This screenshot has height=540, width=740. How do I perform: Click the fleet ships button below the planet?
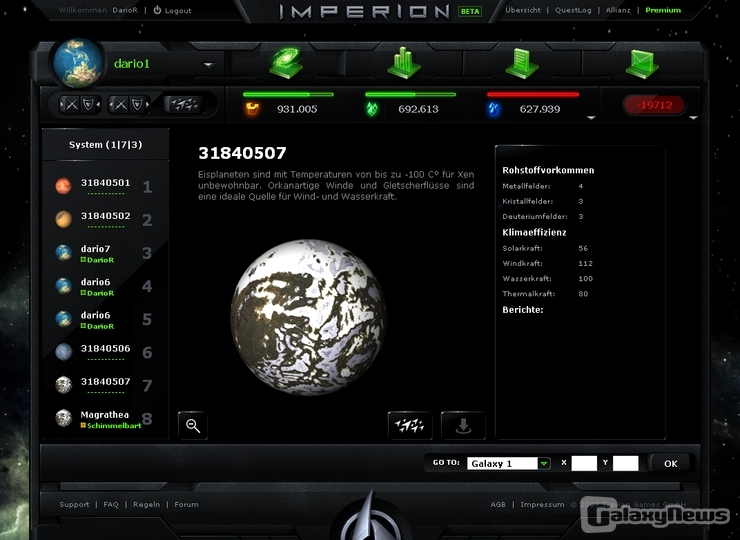pos(410,425)
